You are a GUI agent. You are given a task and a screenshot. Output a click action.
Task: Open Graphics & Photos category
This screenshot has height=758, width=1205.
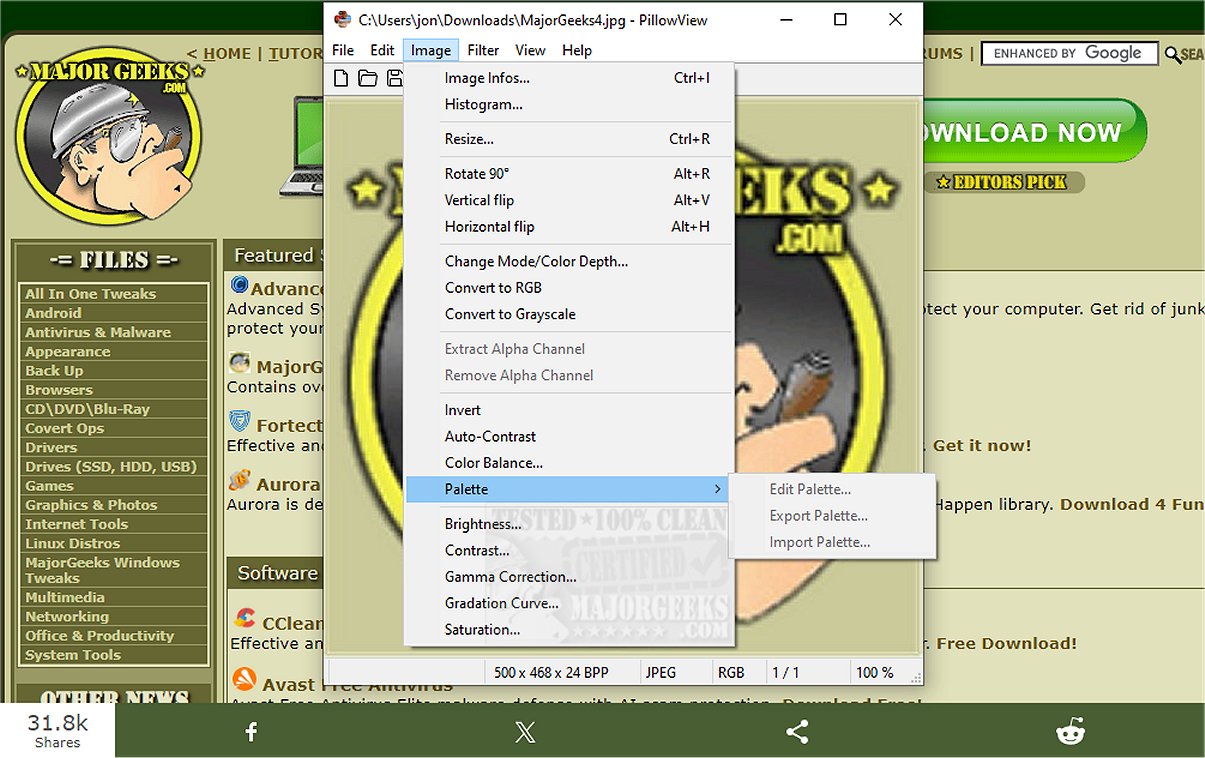(91, 505)
